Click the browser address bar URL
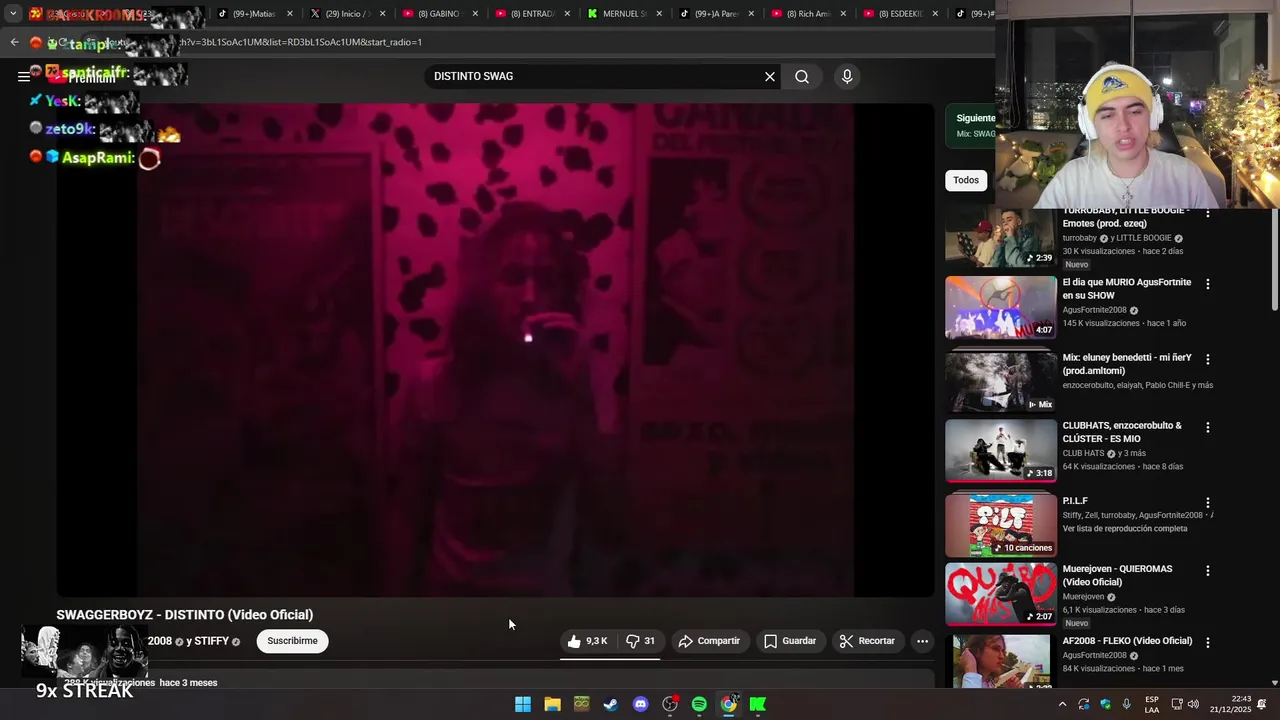The image size is (1280, 720). point(300,42)
